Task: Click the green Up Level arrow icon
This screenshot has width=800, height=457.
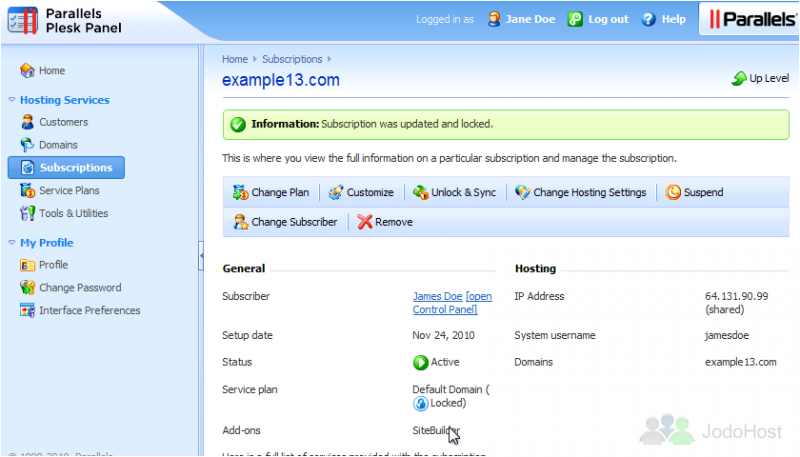Action: click(738, 79)
